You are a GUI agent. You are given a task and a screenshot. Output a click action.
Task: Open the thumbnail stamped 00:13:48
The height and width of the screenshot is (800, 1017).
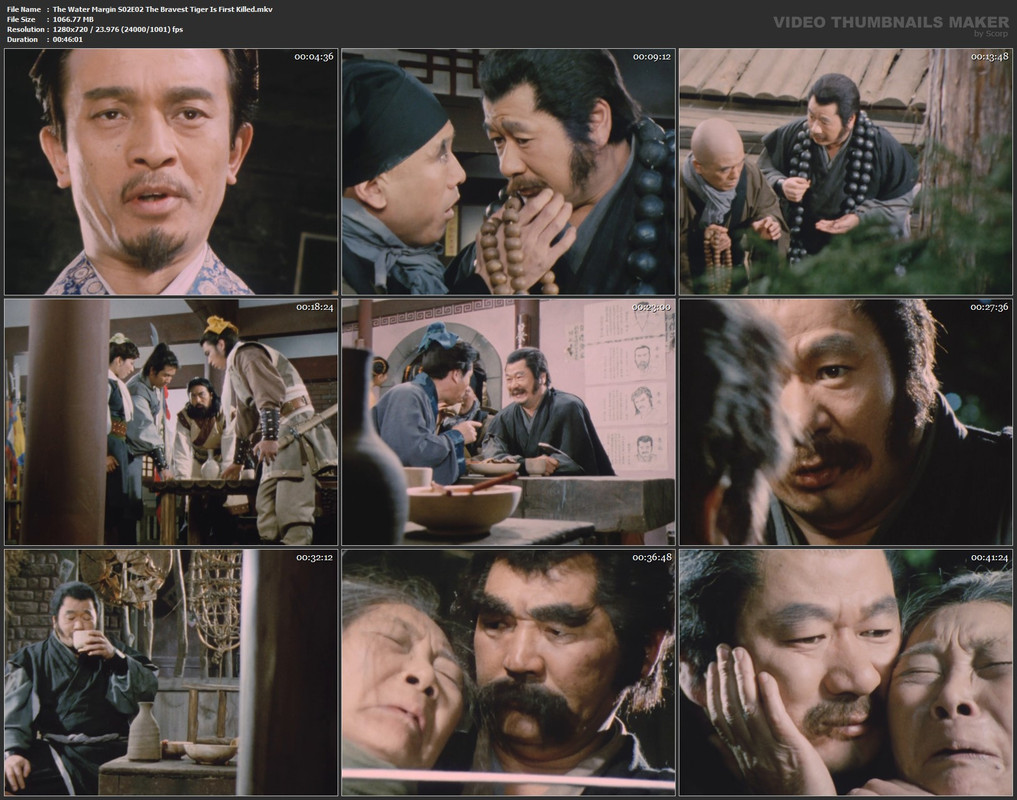click(846, 172)
